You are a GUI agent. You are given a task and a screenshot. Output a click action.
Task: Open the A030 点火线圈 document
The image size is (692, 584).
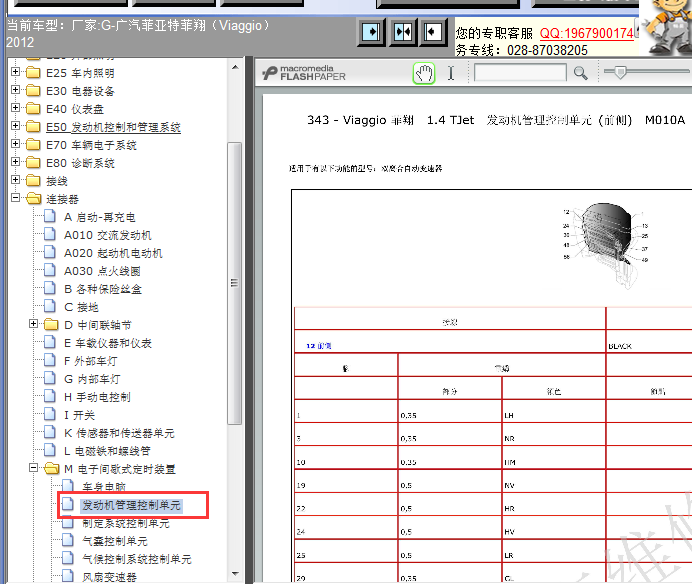coord(102,271)
